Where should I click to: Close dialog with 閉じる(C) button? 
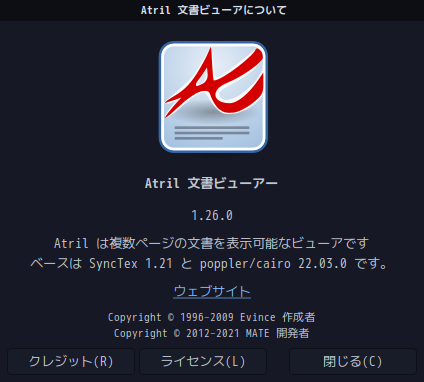pos(353,361)
